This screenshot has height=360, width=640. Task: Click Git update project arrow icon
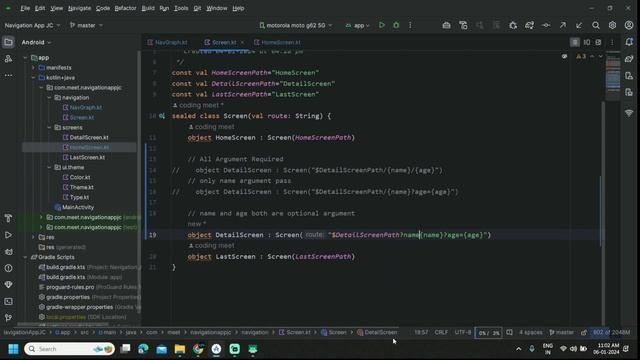click(x=579, y=25)
